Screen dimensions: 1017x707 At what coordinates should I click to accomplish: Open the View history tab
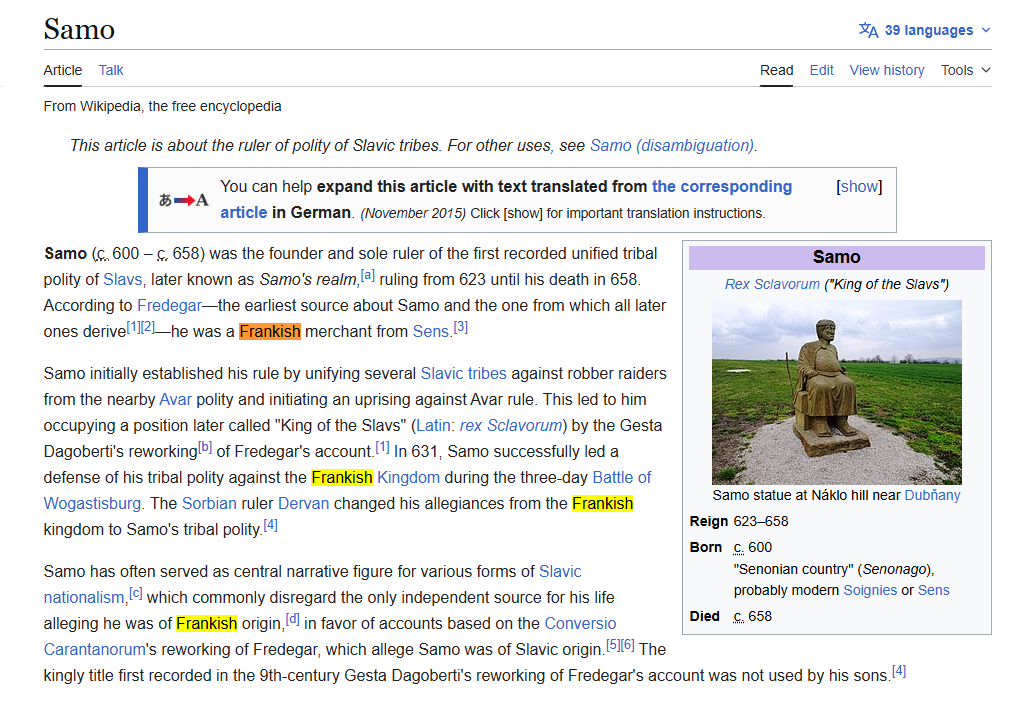coord(887,70)
